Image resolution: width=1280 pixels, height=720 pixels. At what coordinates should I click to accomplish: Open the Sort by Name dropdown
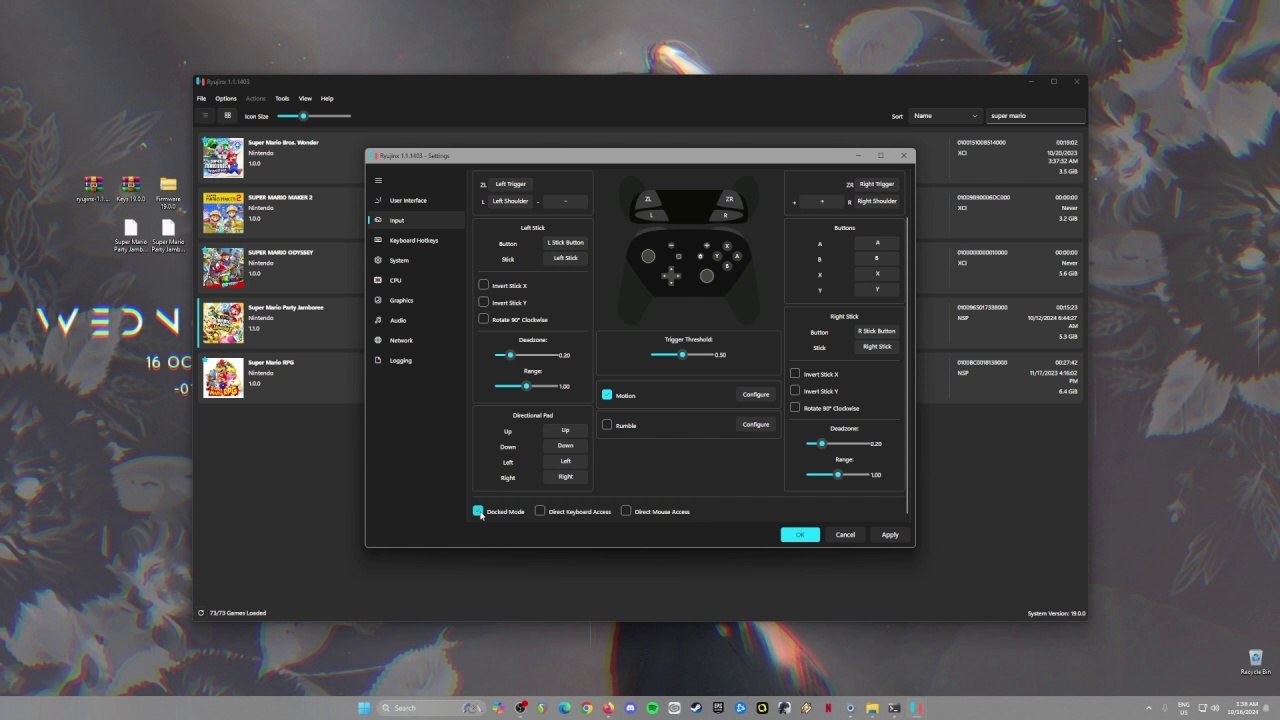coord(944,116)
